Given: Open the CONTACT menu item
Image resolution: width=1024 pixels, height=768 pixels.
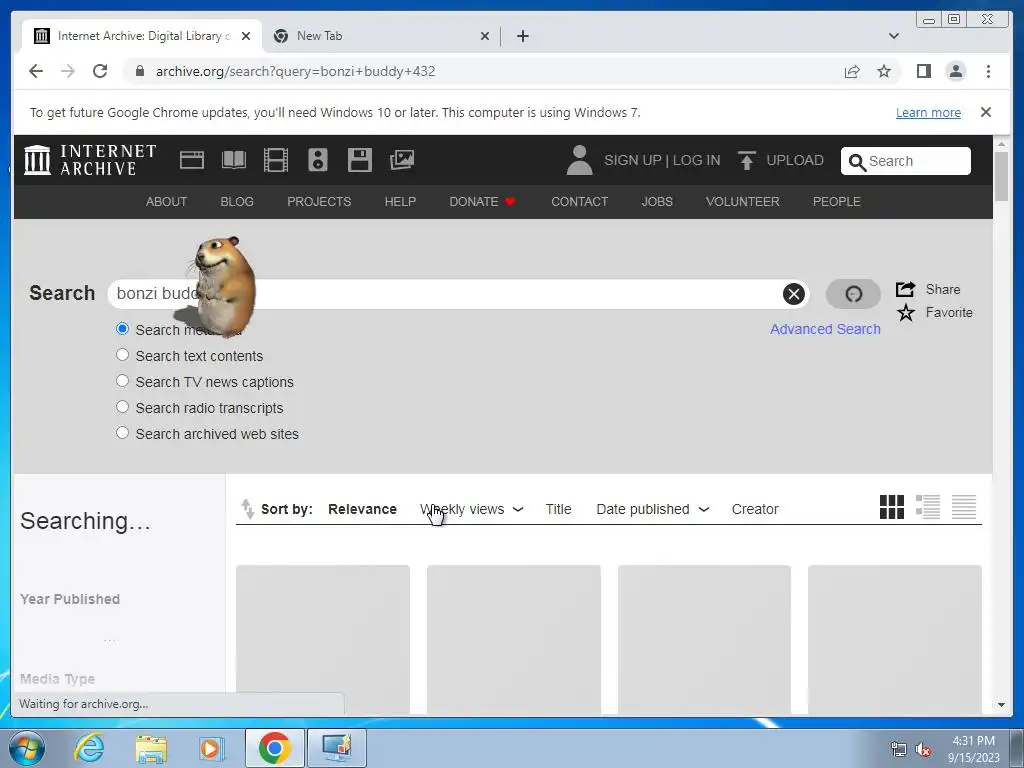Looking at the screenshot, I should pos(579,202).
